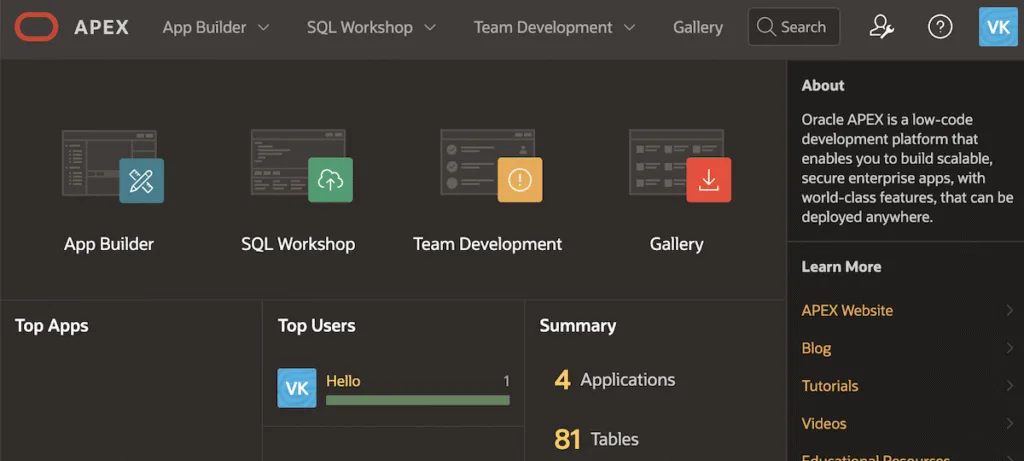This screenshot has height=461, width=1024.
Task: Expand the SQL Workshop menu chevron
Action: [x=430, y=27]
